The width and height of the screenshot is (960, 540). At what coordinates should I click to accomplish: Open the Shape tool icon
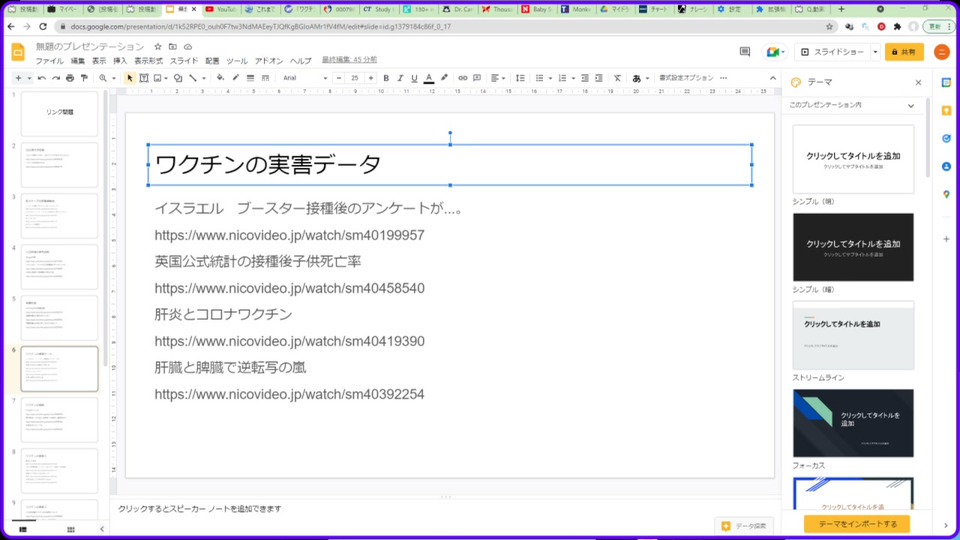(x=178, y=78)
